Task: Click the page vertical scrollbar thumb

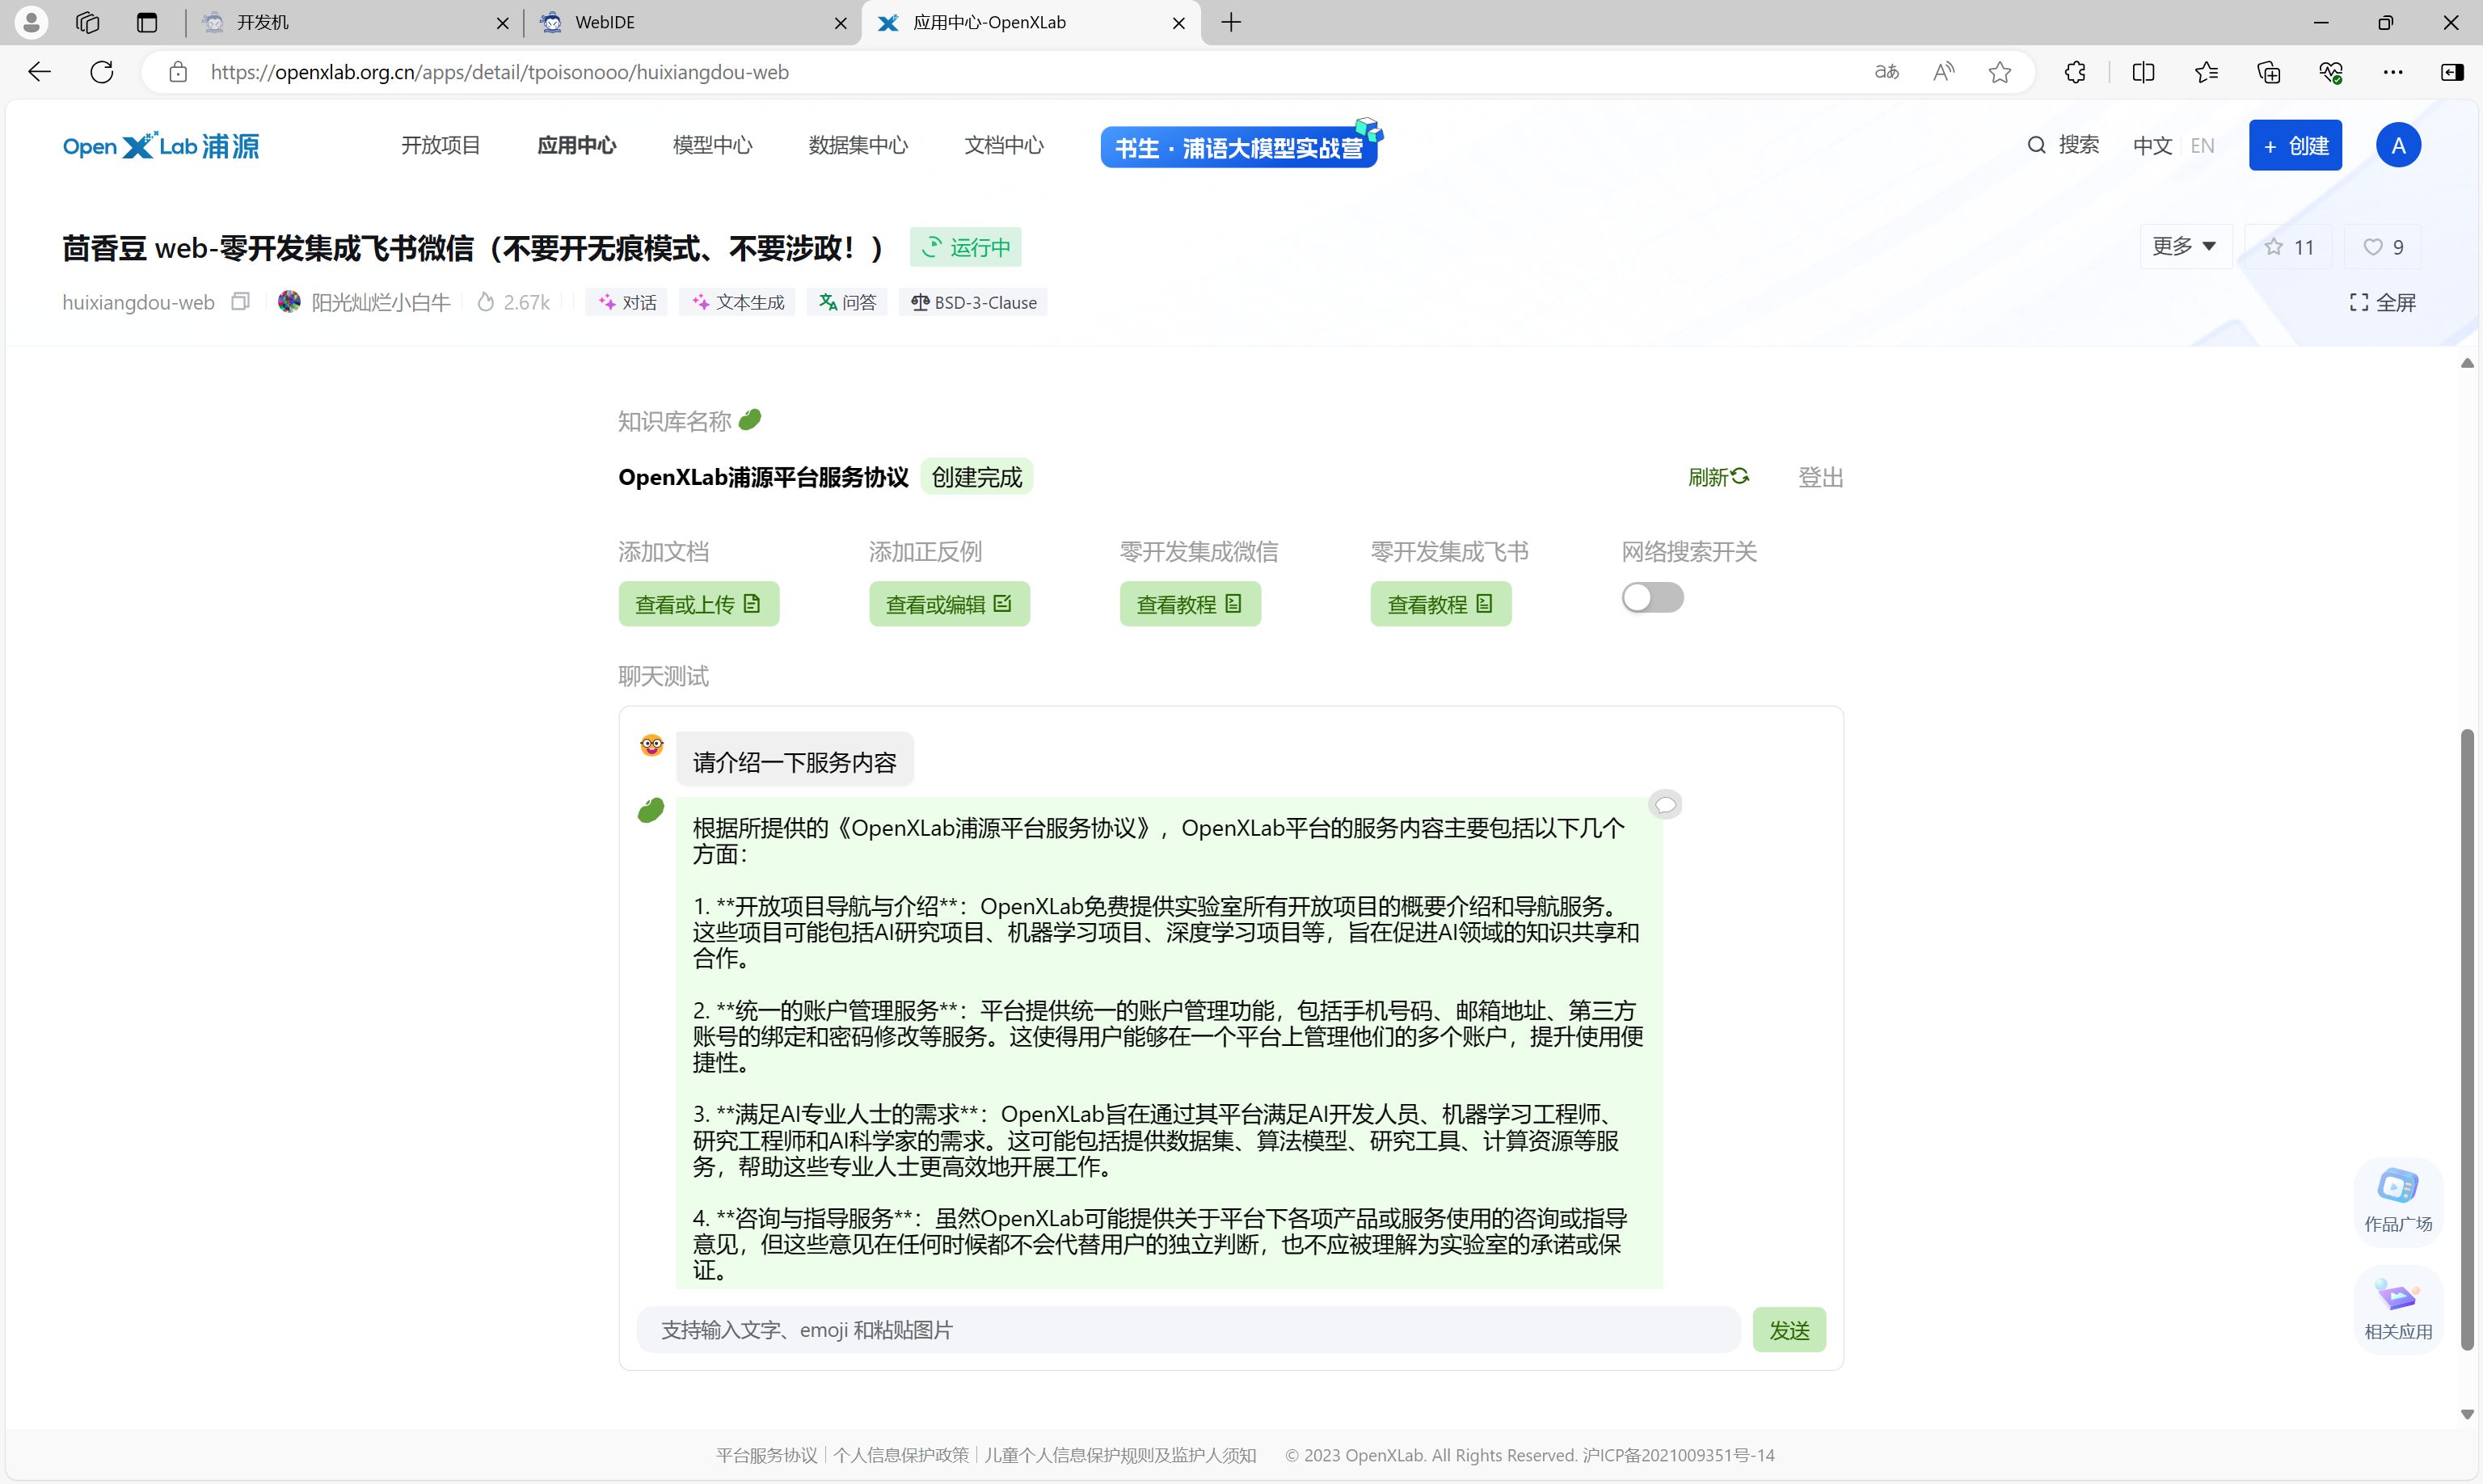Action: click(2466, 1040)
